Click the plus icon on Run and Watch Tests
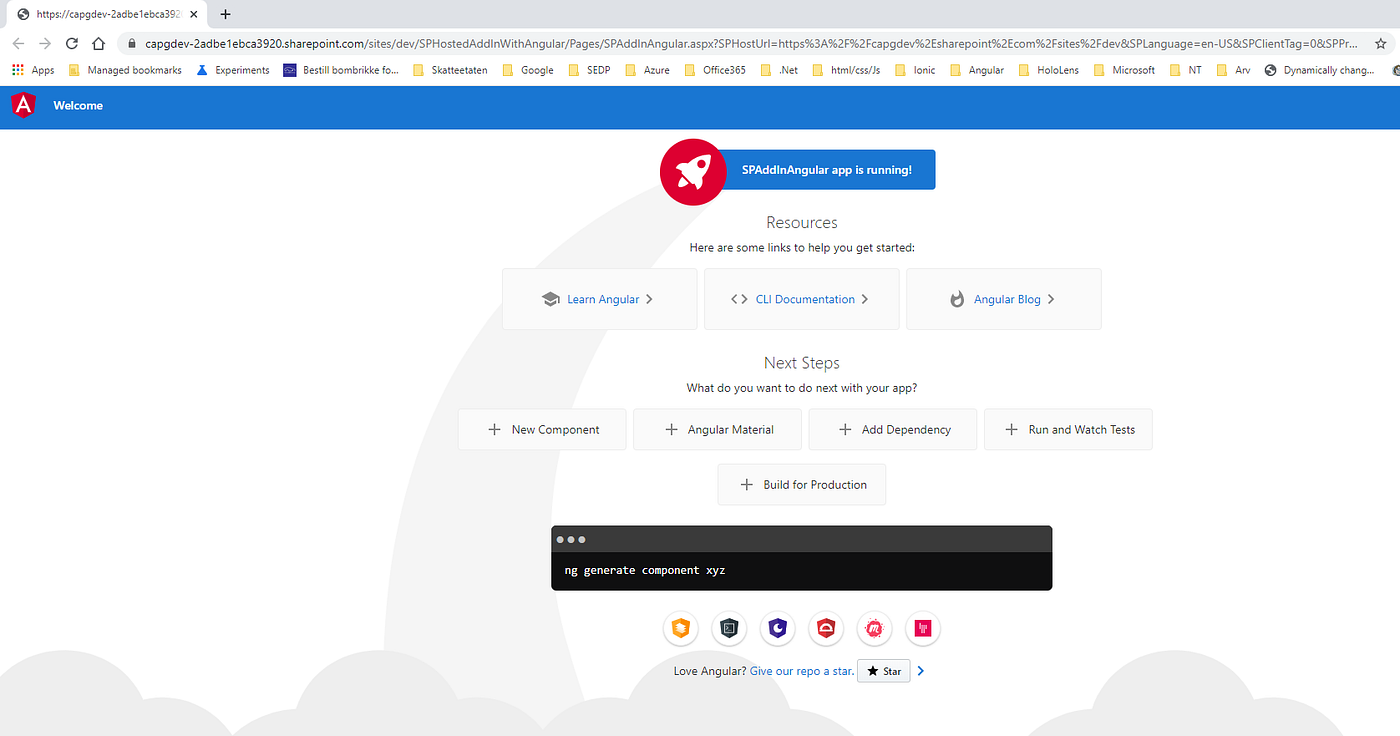Viewport: 1400px width, 736px height. tap(1011, 430)
